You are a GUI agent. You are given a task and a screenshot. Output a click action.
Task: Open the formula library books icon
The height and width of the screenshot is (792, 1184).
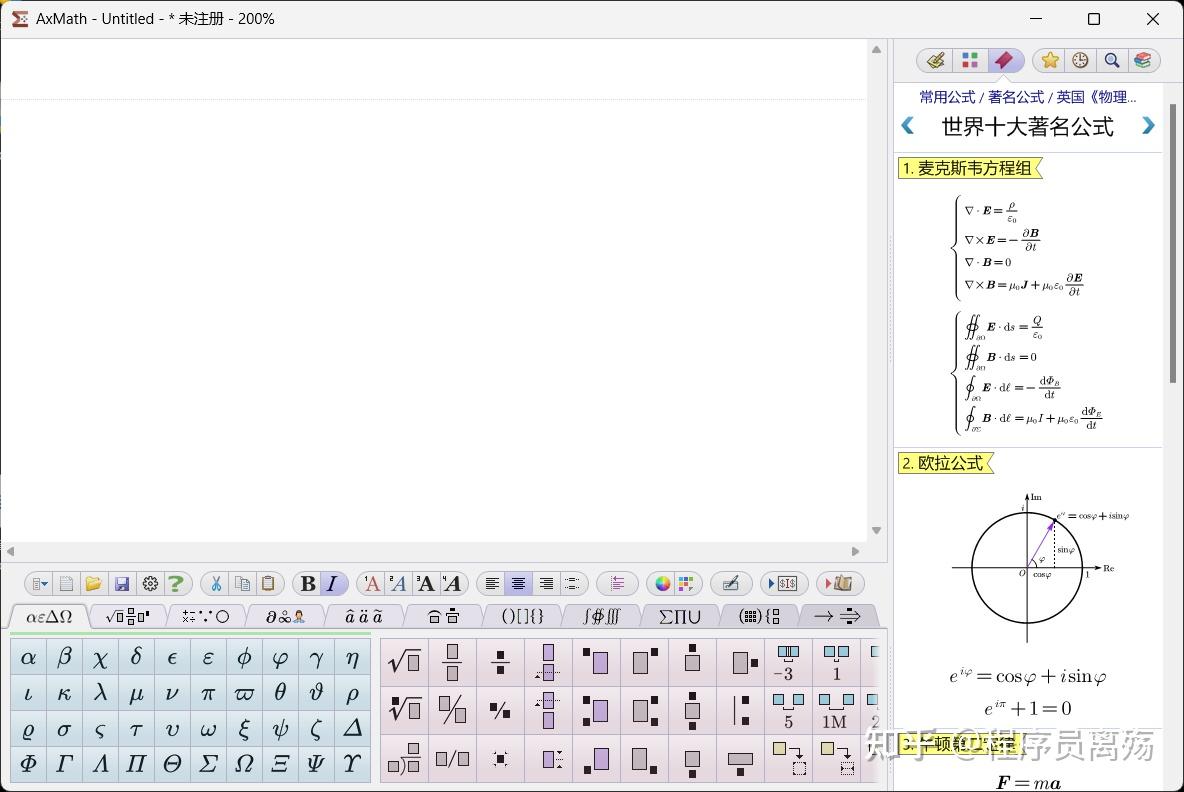point(1143,60)
